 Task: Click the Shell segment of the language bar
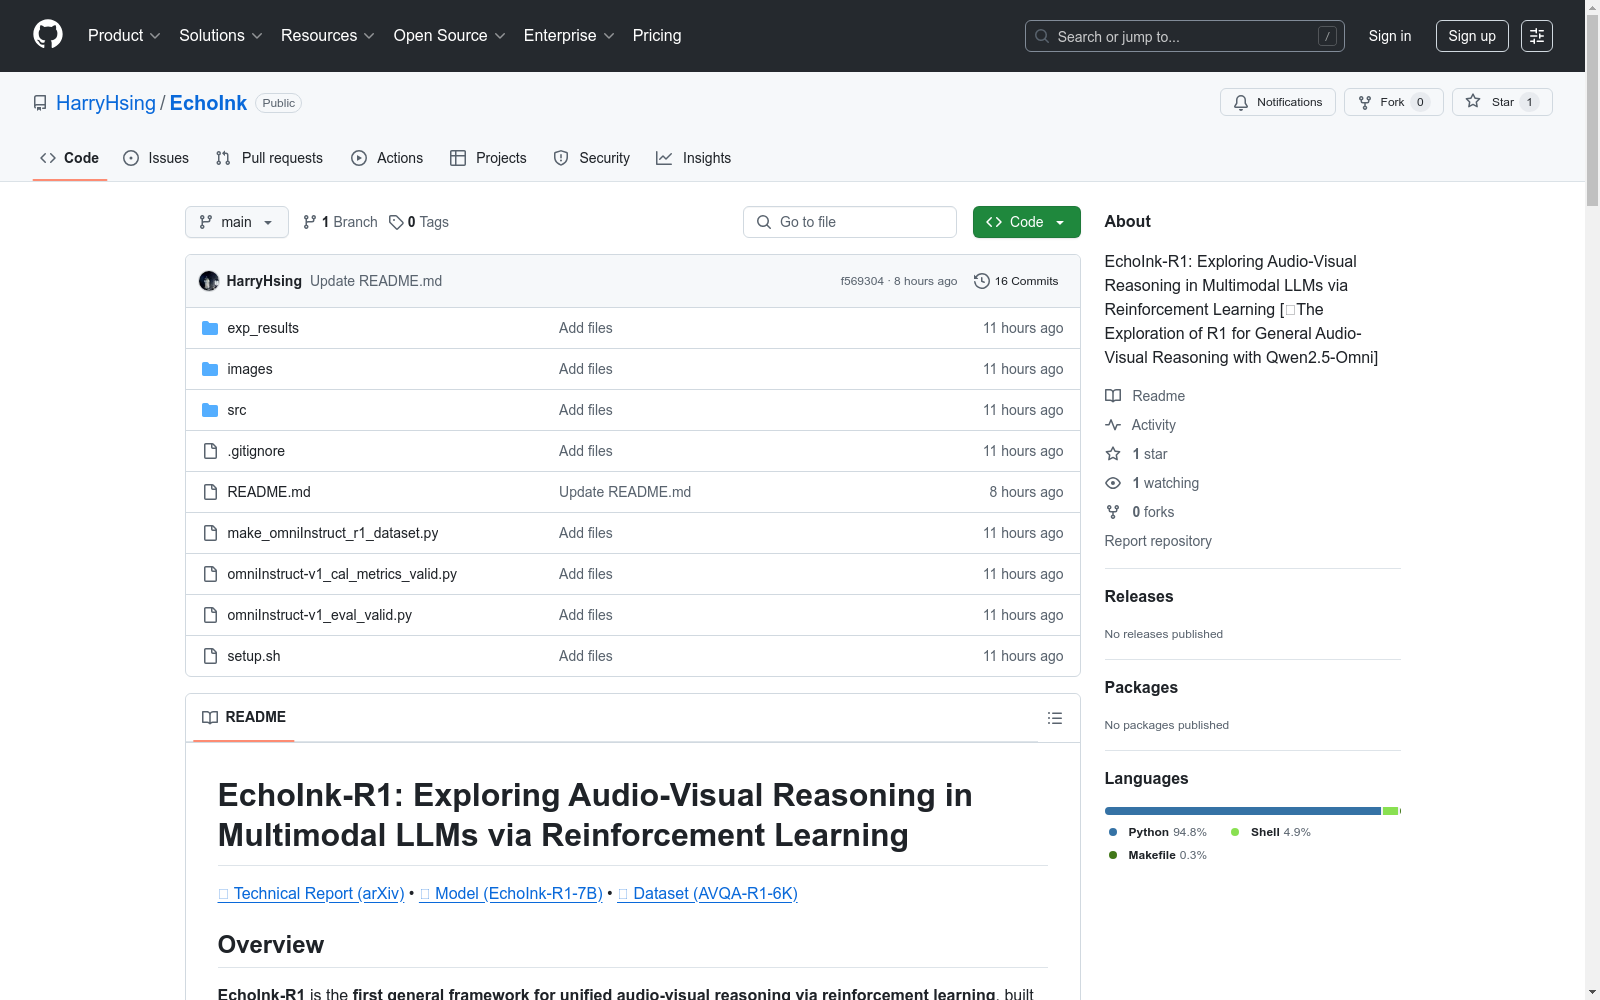[1390, 811]
